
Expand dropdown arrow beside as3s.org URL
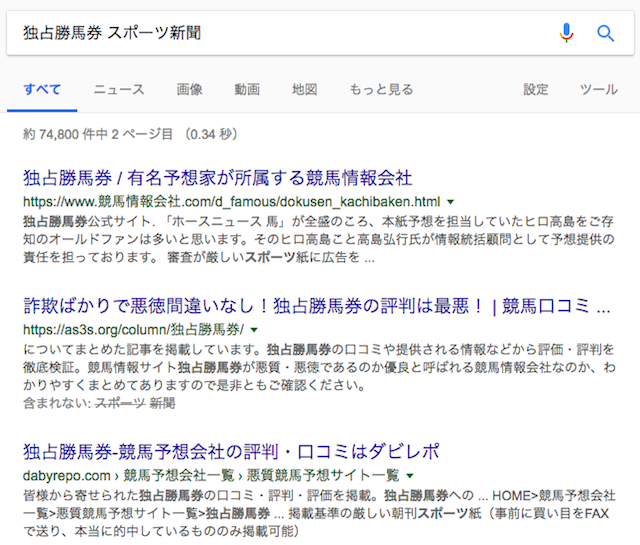point(254,329)
